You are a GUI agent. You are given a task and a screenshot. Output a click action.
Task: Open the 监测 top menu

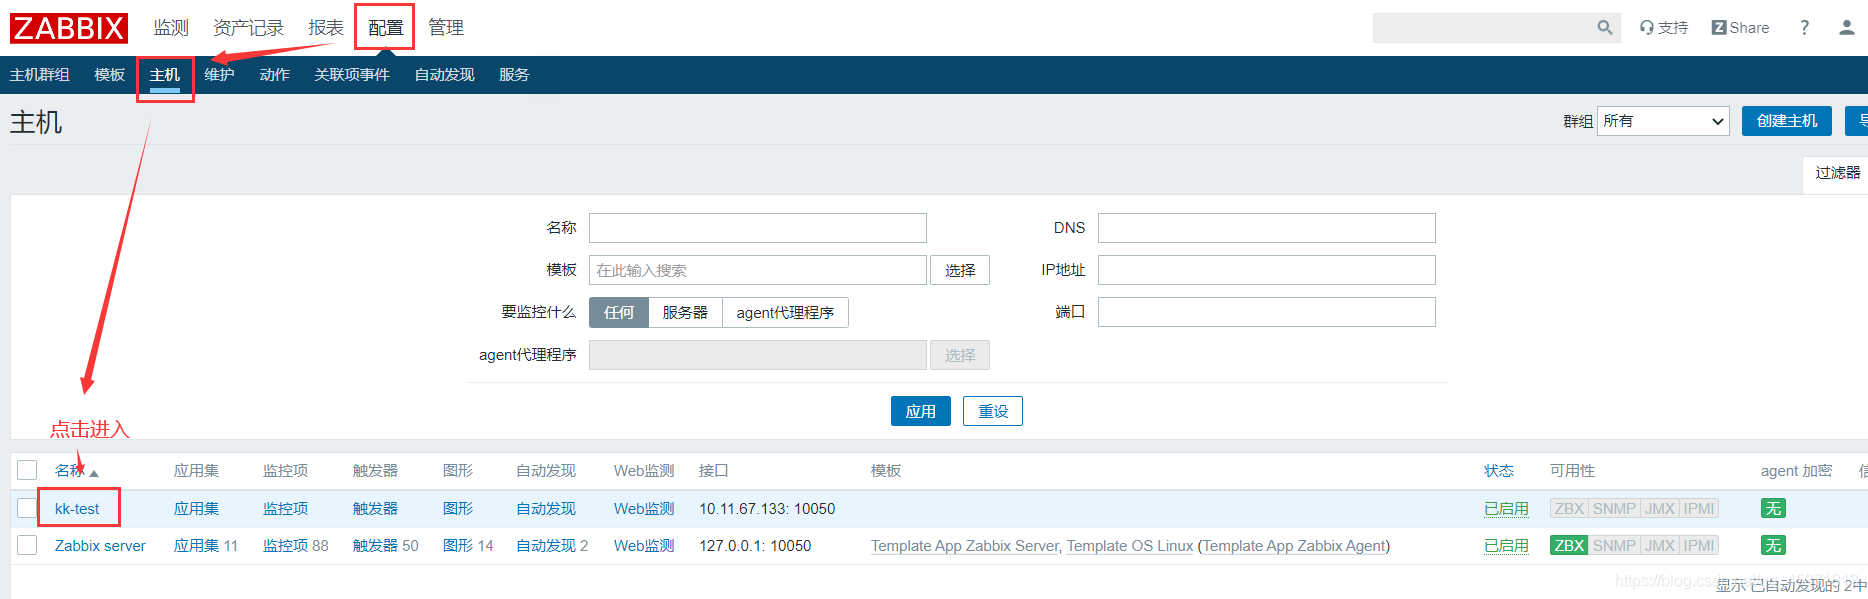coord(171,28)
